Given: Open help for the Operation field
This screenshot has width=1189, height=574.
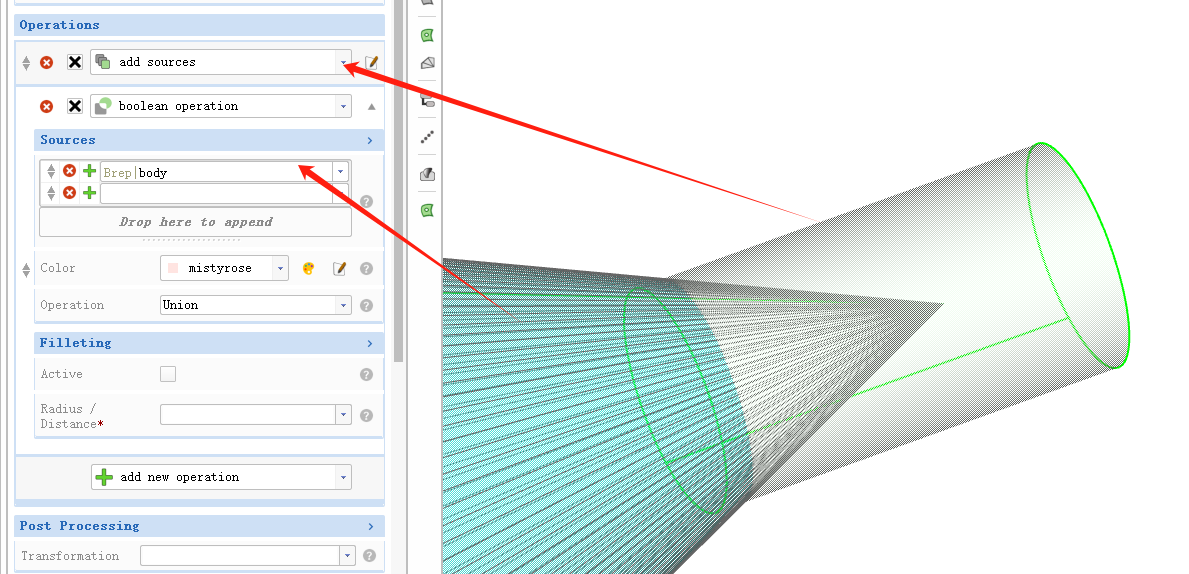Looking at the screenshot, I should 366,306.
